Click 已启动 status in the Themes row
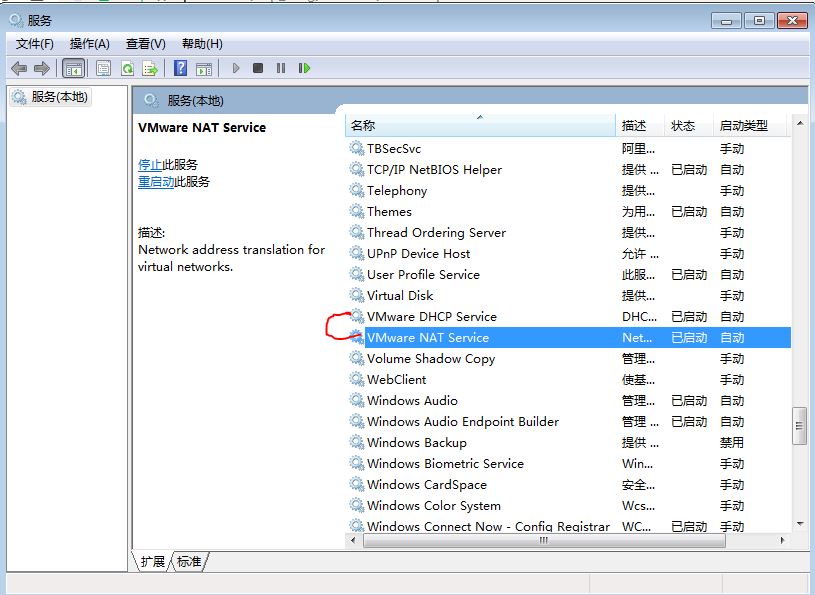The width and height of the screenshot is (815, 595). pyautogui.click(x=689, y=211)
